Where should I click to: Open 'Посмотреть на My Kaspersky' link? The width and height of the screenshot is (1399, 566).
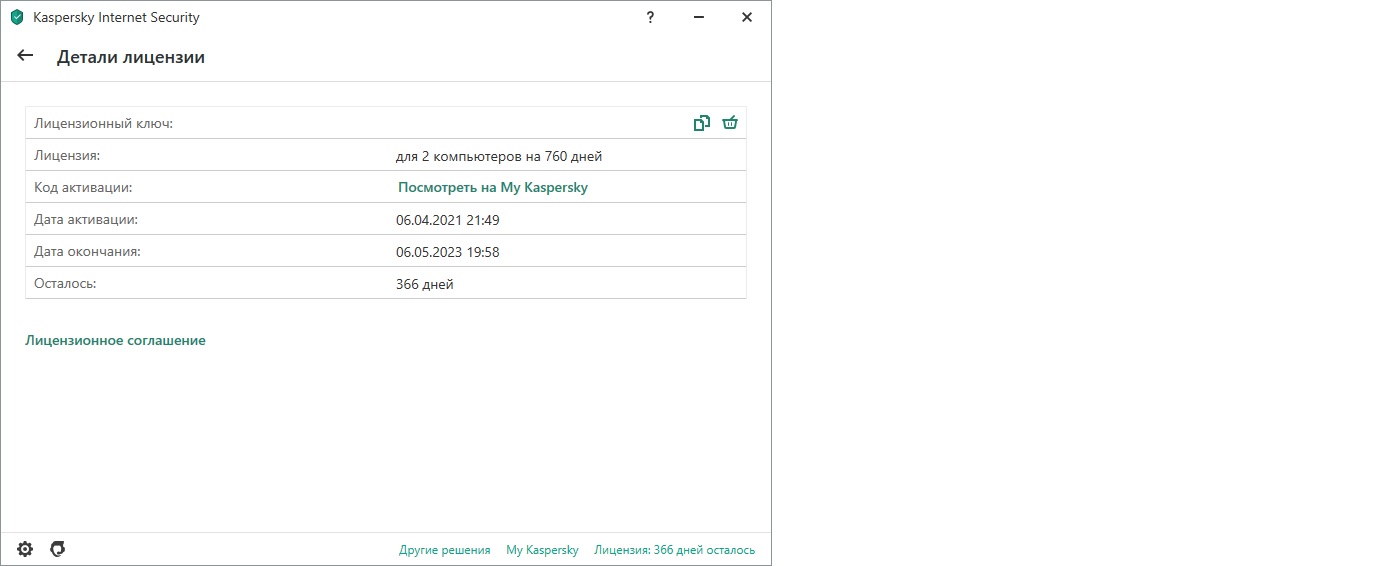493,187
